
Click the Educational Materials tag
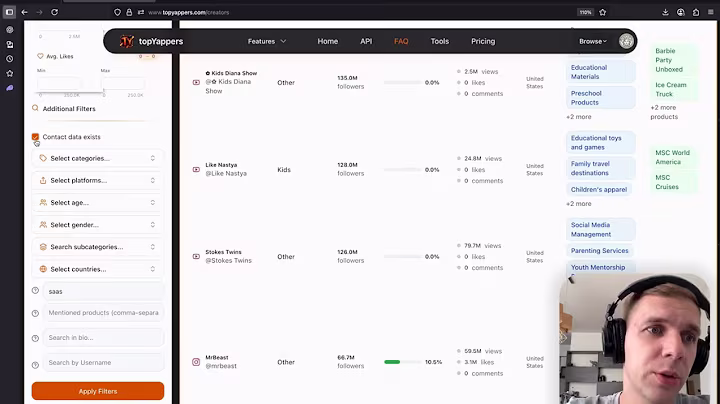pyautogui.click(x=600, y=72)
